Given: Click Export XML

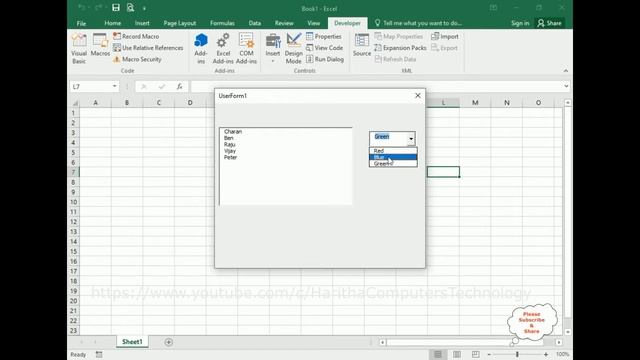Looking at the screenshot, I should tap(444, 48).
